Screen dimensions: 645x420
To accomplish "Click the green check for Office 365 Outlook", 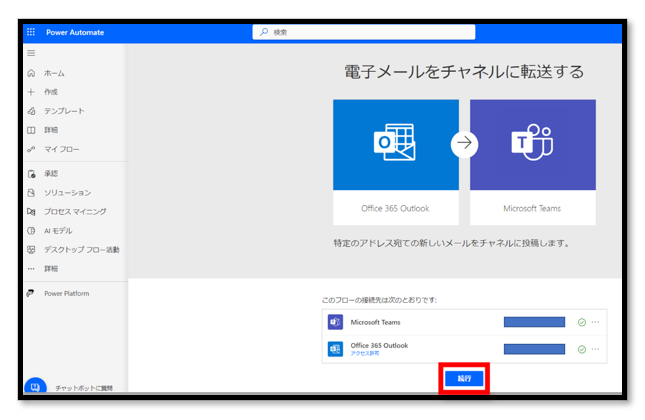I will click(582, 349).
